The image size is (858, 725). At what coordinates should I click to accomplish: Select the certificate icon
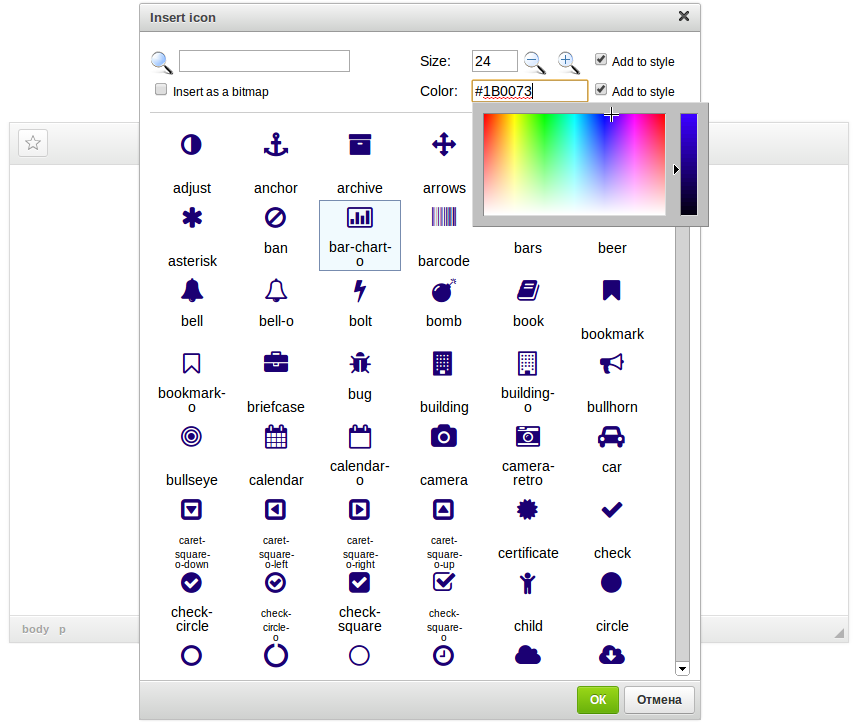tap(528, 509)
